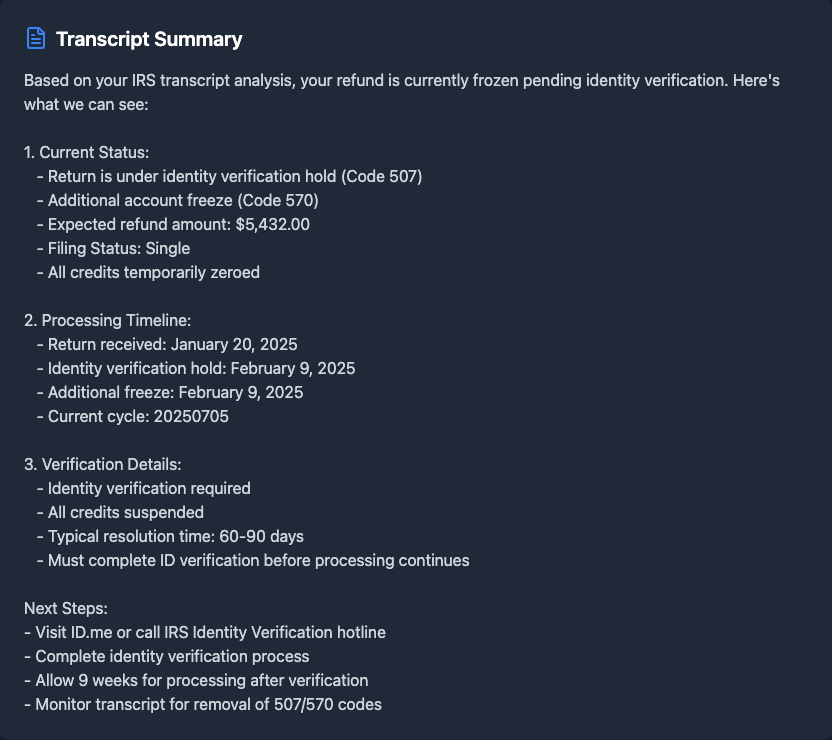The width and height of the screenshot is (832, 740).
Task: Click the All credits temporarily zeroed line
Action: point(154,272)
